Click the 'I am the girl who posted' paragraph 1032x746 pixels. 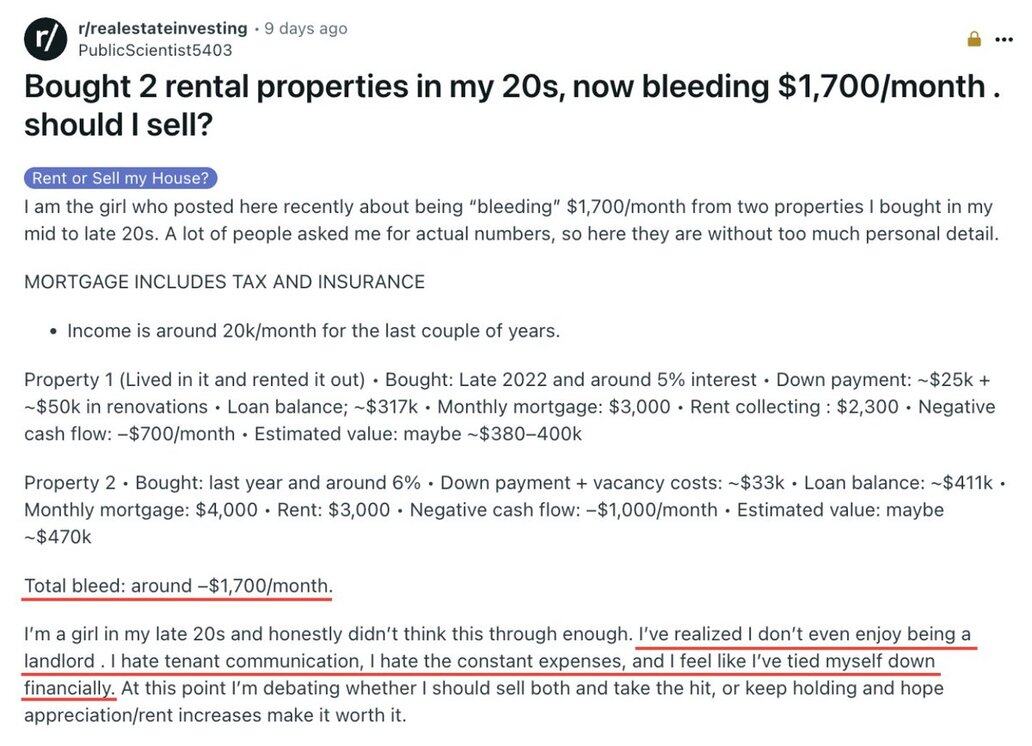click(x=511, y=220)
